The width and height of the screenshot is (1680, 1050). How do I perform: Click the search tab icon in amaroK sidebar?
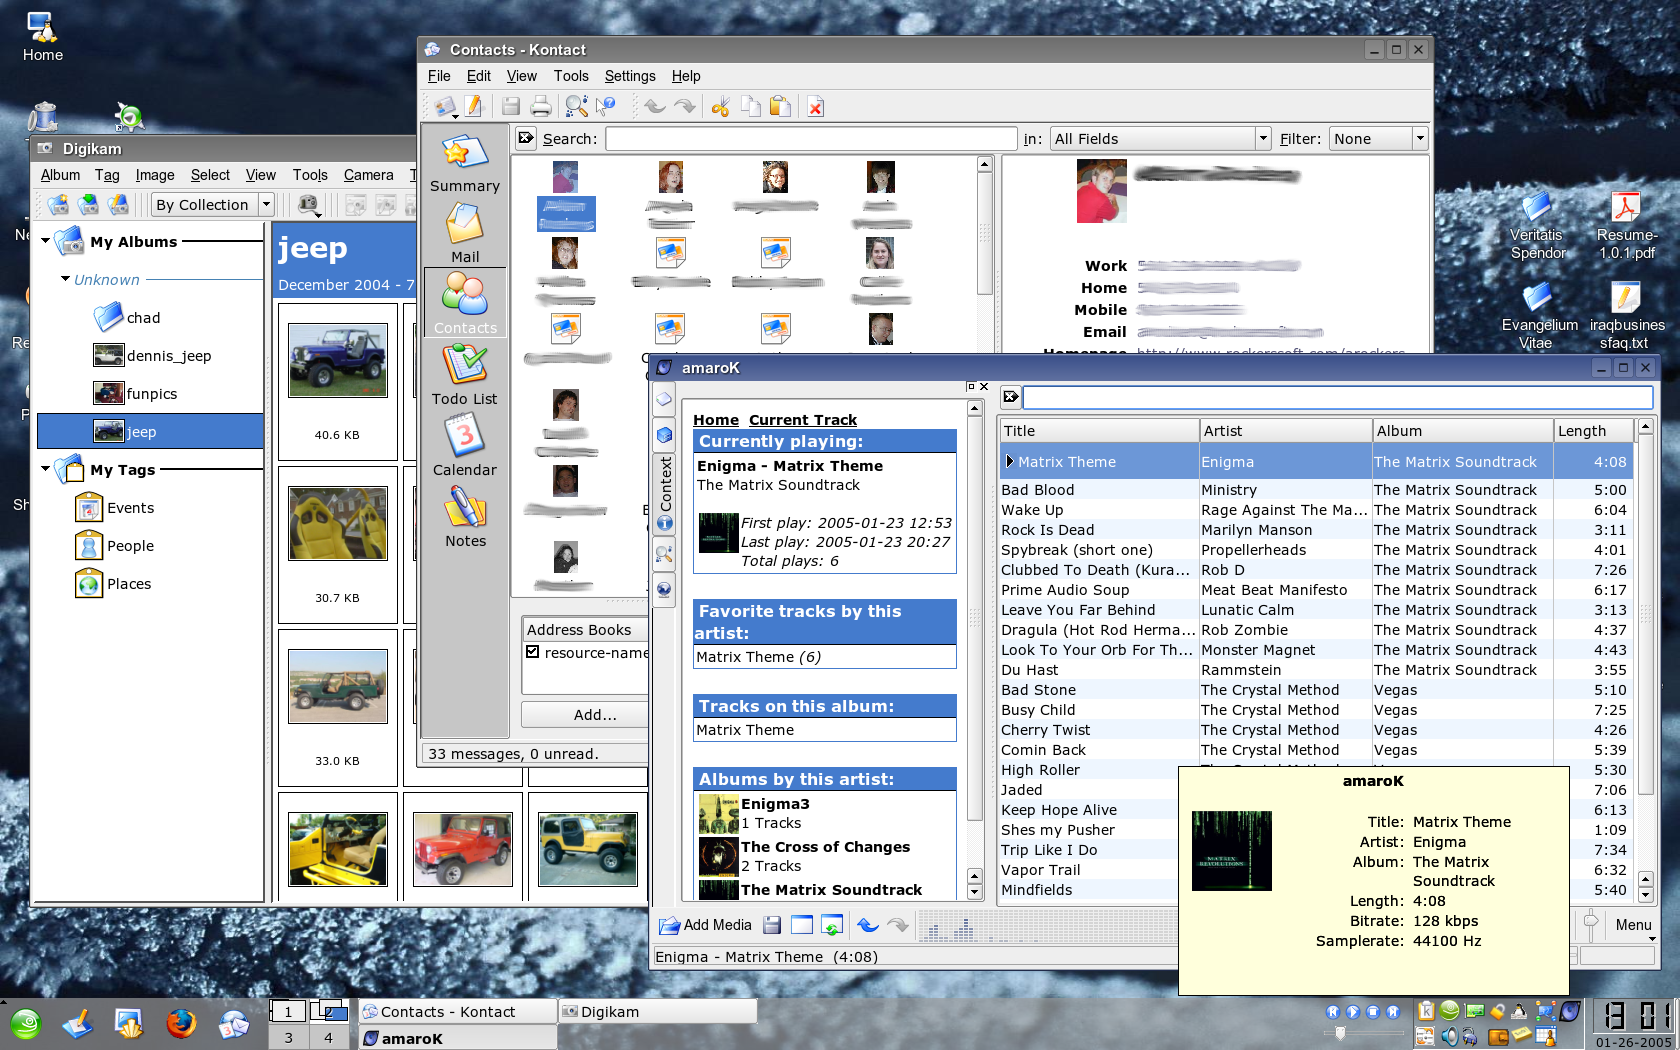(x=664, y=554)
